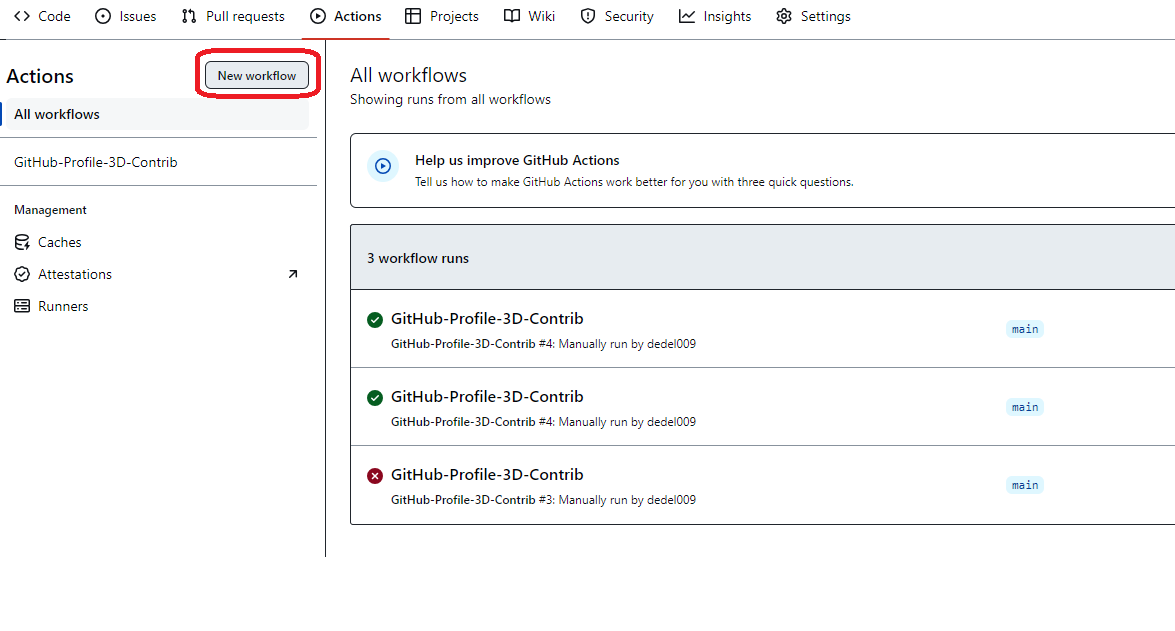Click the Security shield icon
The height and width of the screenshot is (631, 1175).
tap(588, 16)
